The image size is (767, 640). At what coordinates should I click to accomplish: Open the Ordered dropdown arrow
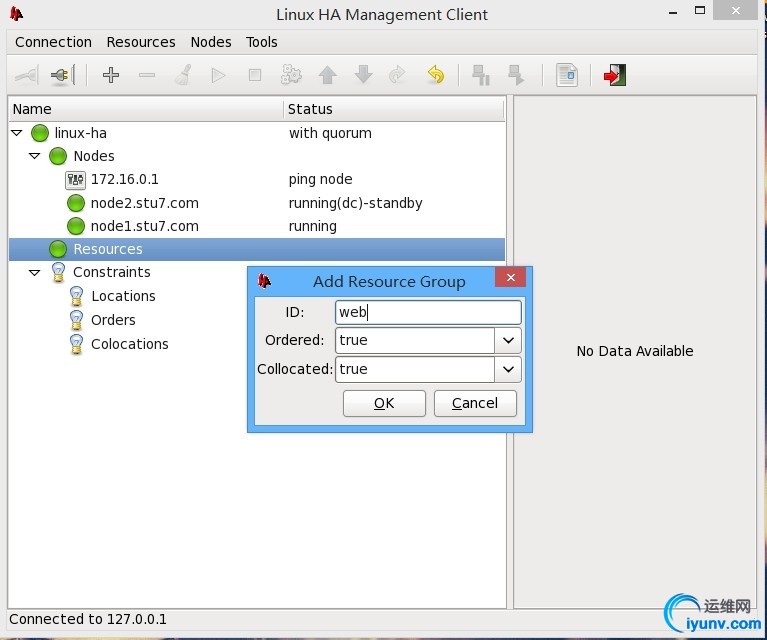click(508, 341)
